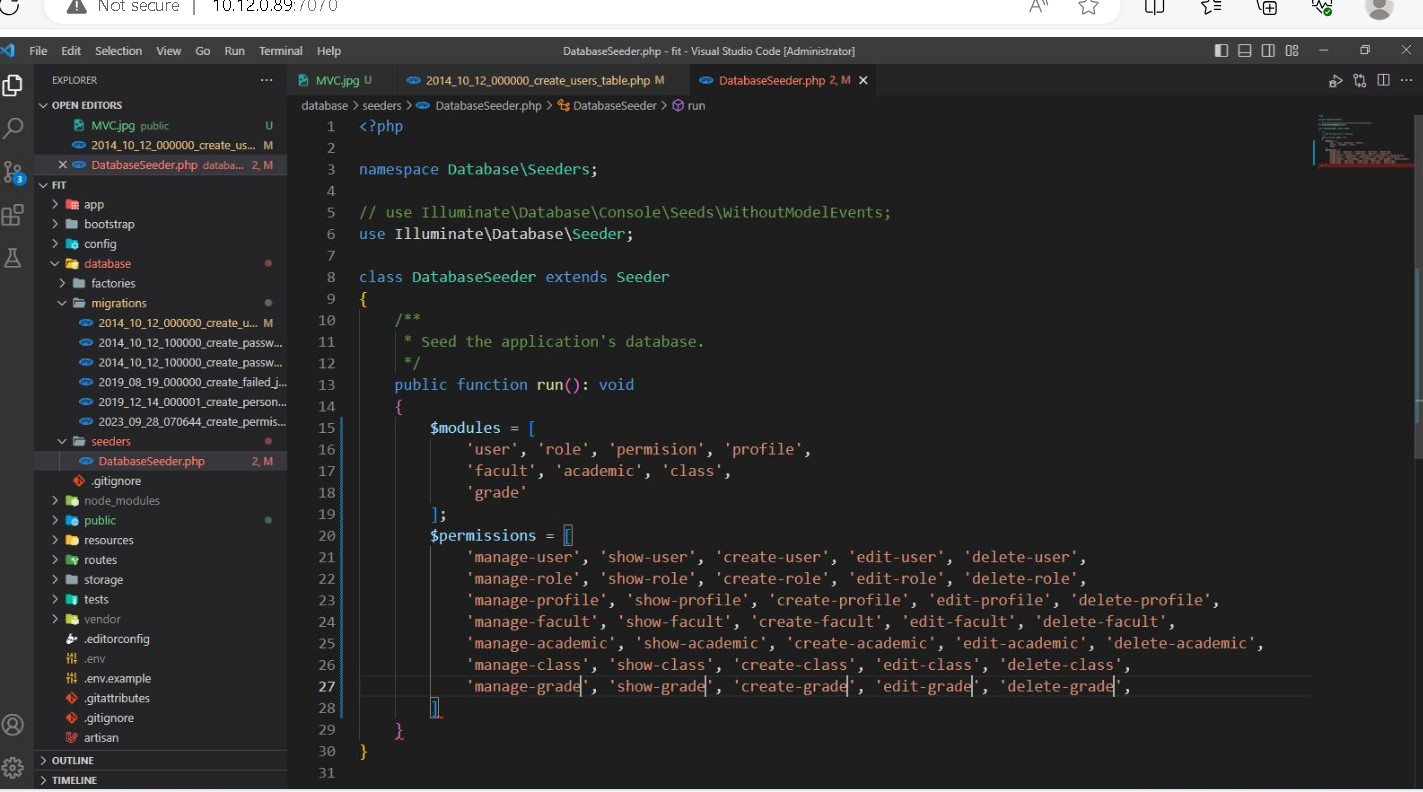
Task: Open the .env.example file
Action: (117, 678)
